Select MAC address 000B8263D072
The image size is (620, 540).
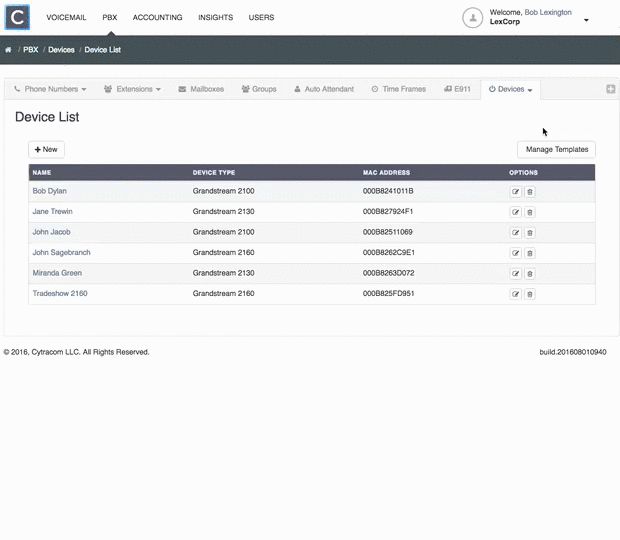(388, 273)
